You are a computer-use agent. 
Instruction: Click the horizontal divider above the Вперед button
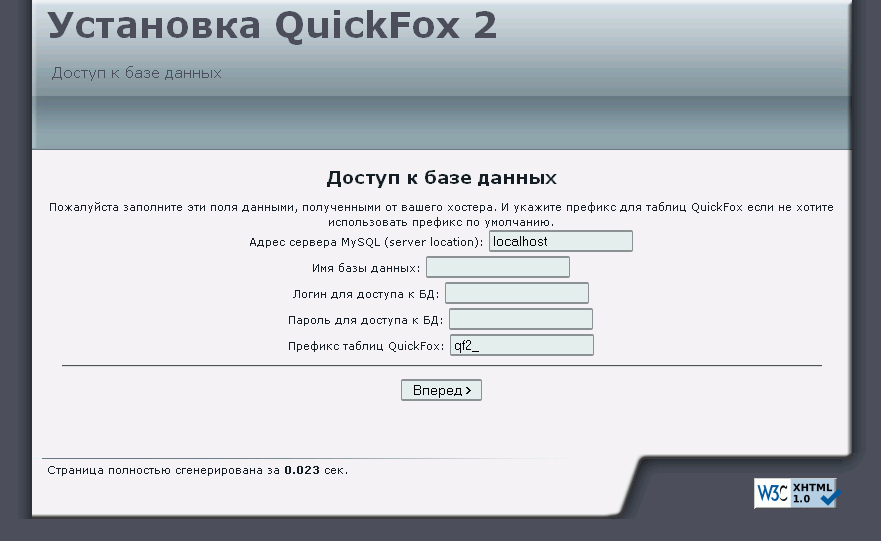[441, 366]
